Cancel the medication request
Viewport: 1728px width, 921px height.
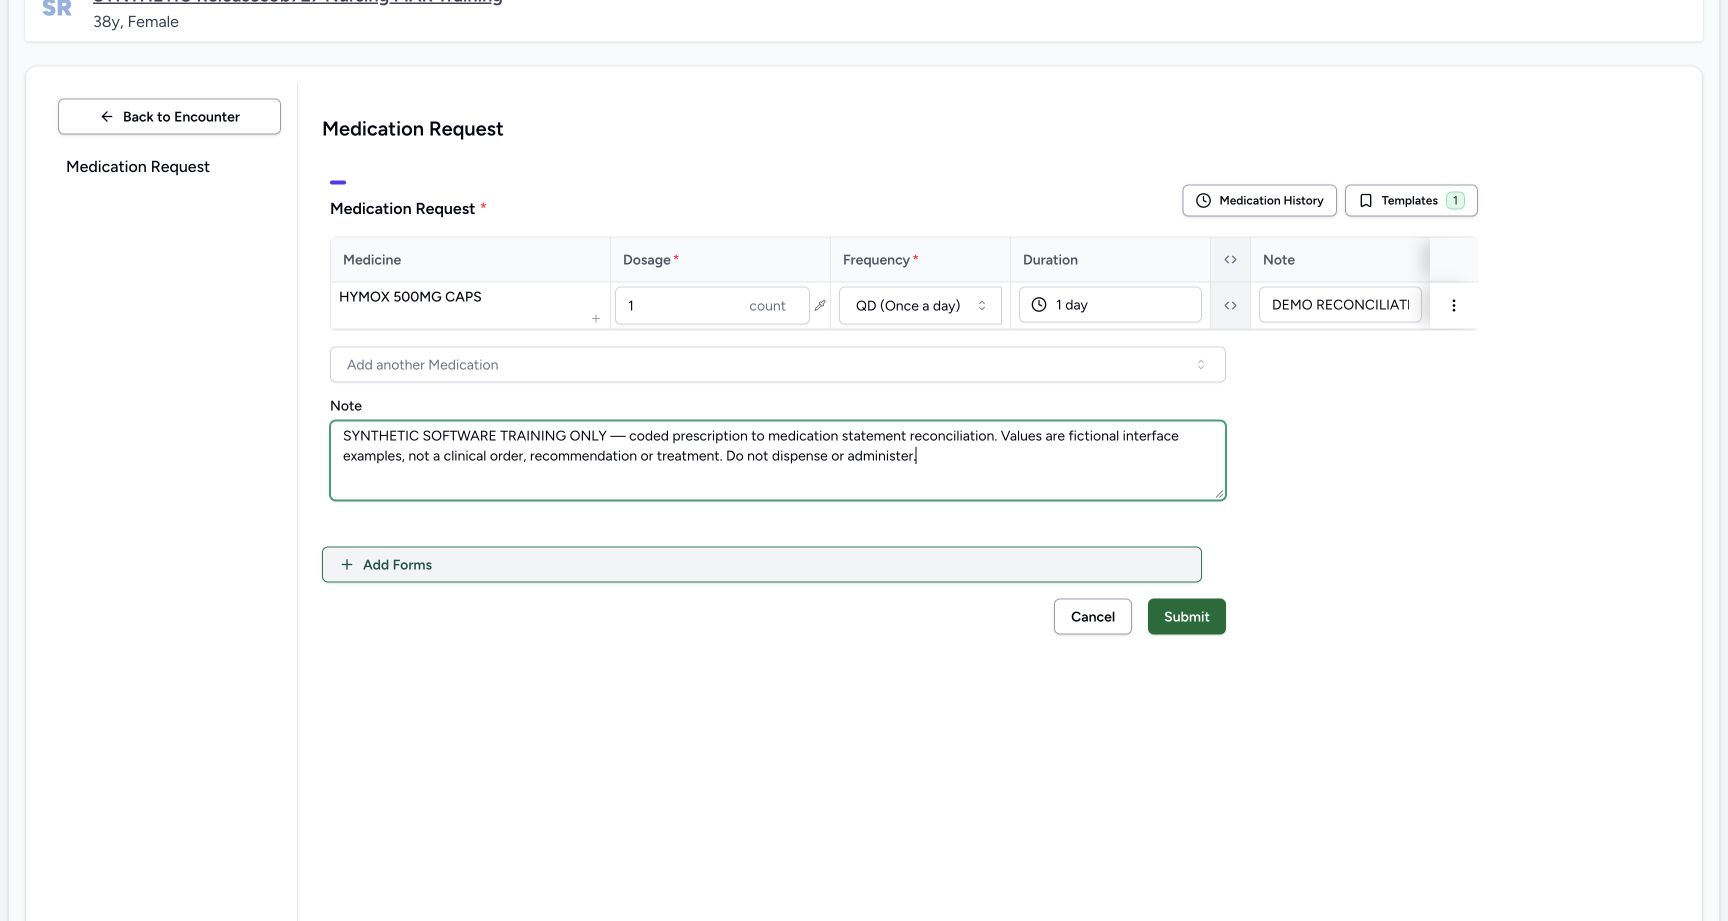1092,617
